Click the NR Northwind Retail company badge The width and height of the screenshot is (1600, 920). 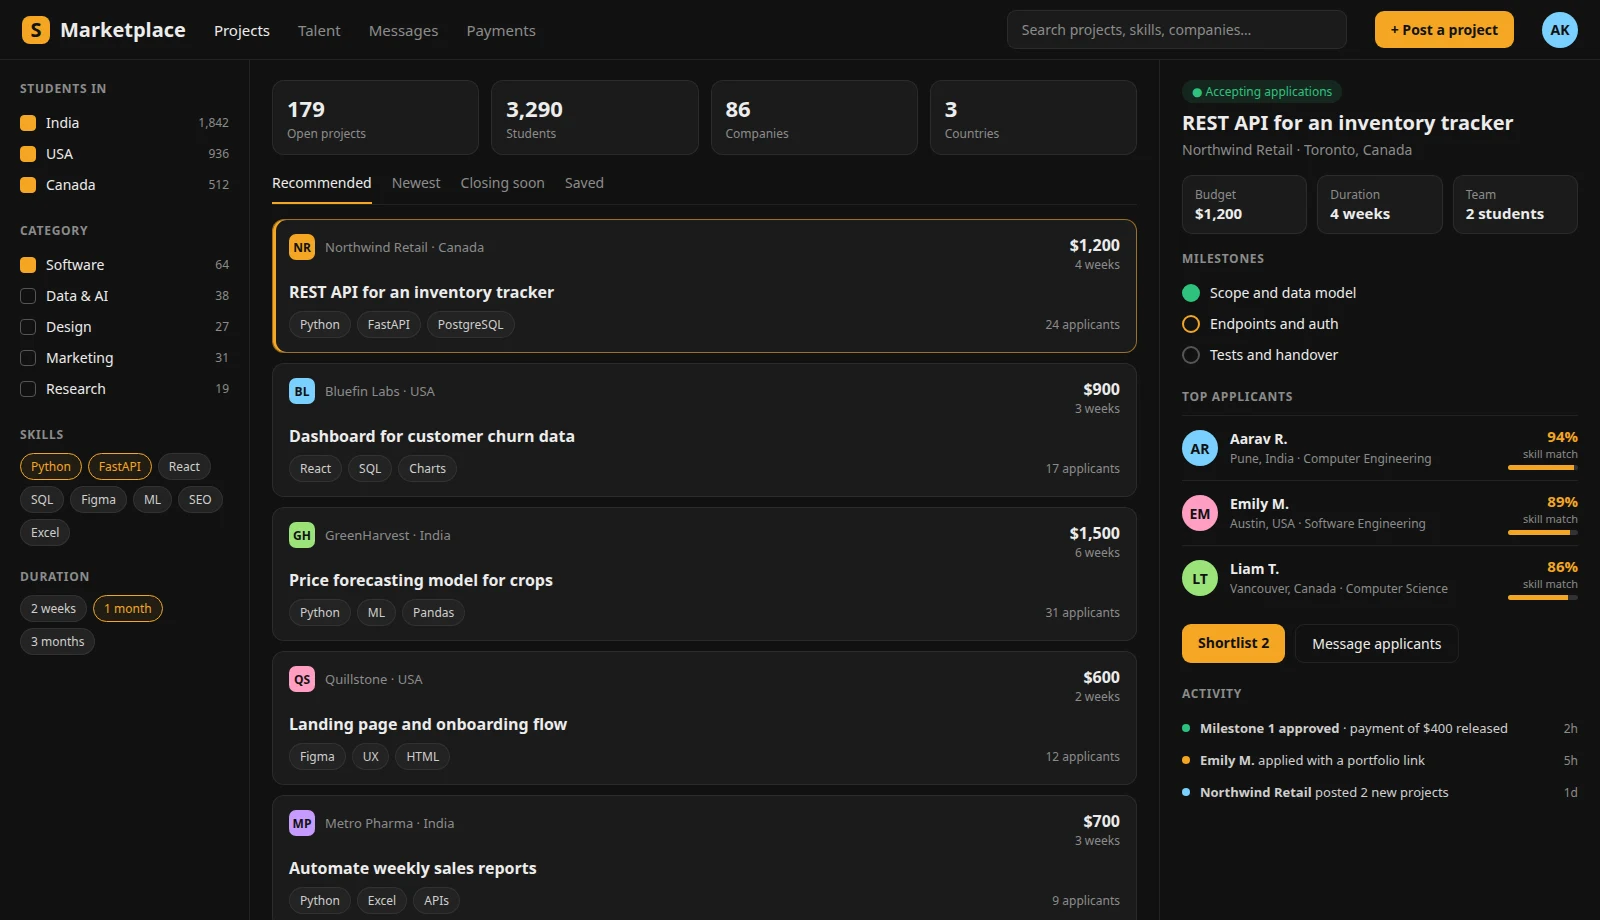[x=302, y=247]
